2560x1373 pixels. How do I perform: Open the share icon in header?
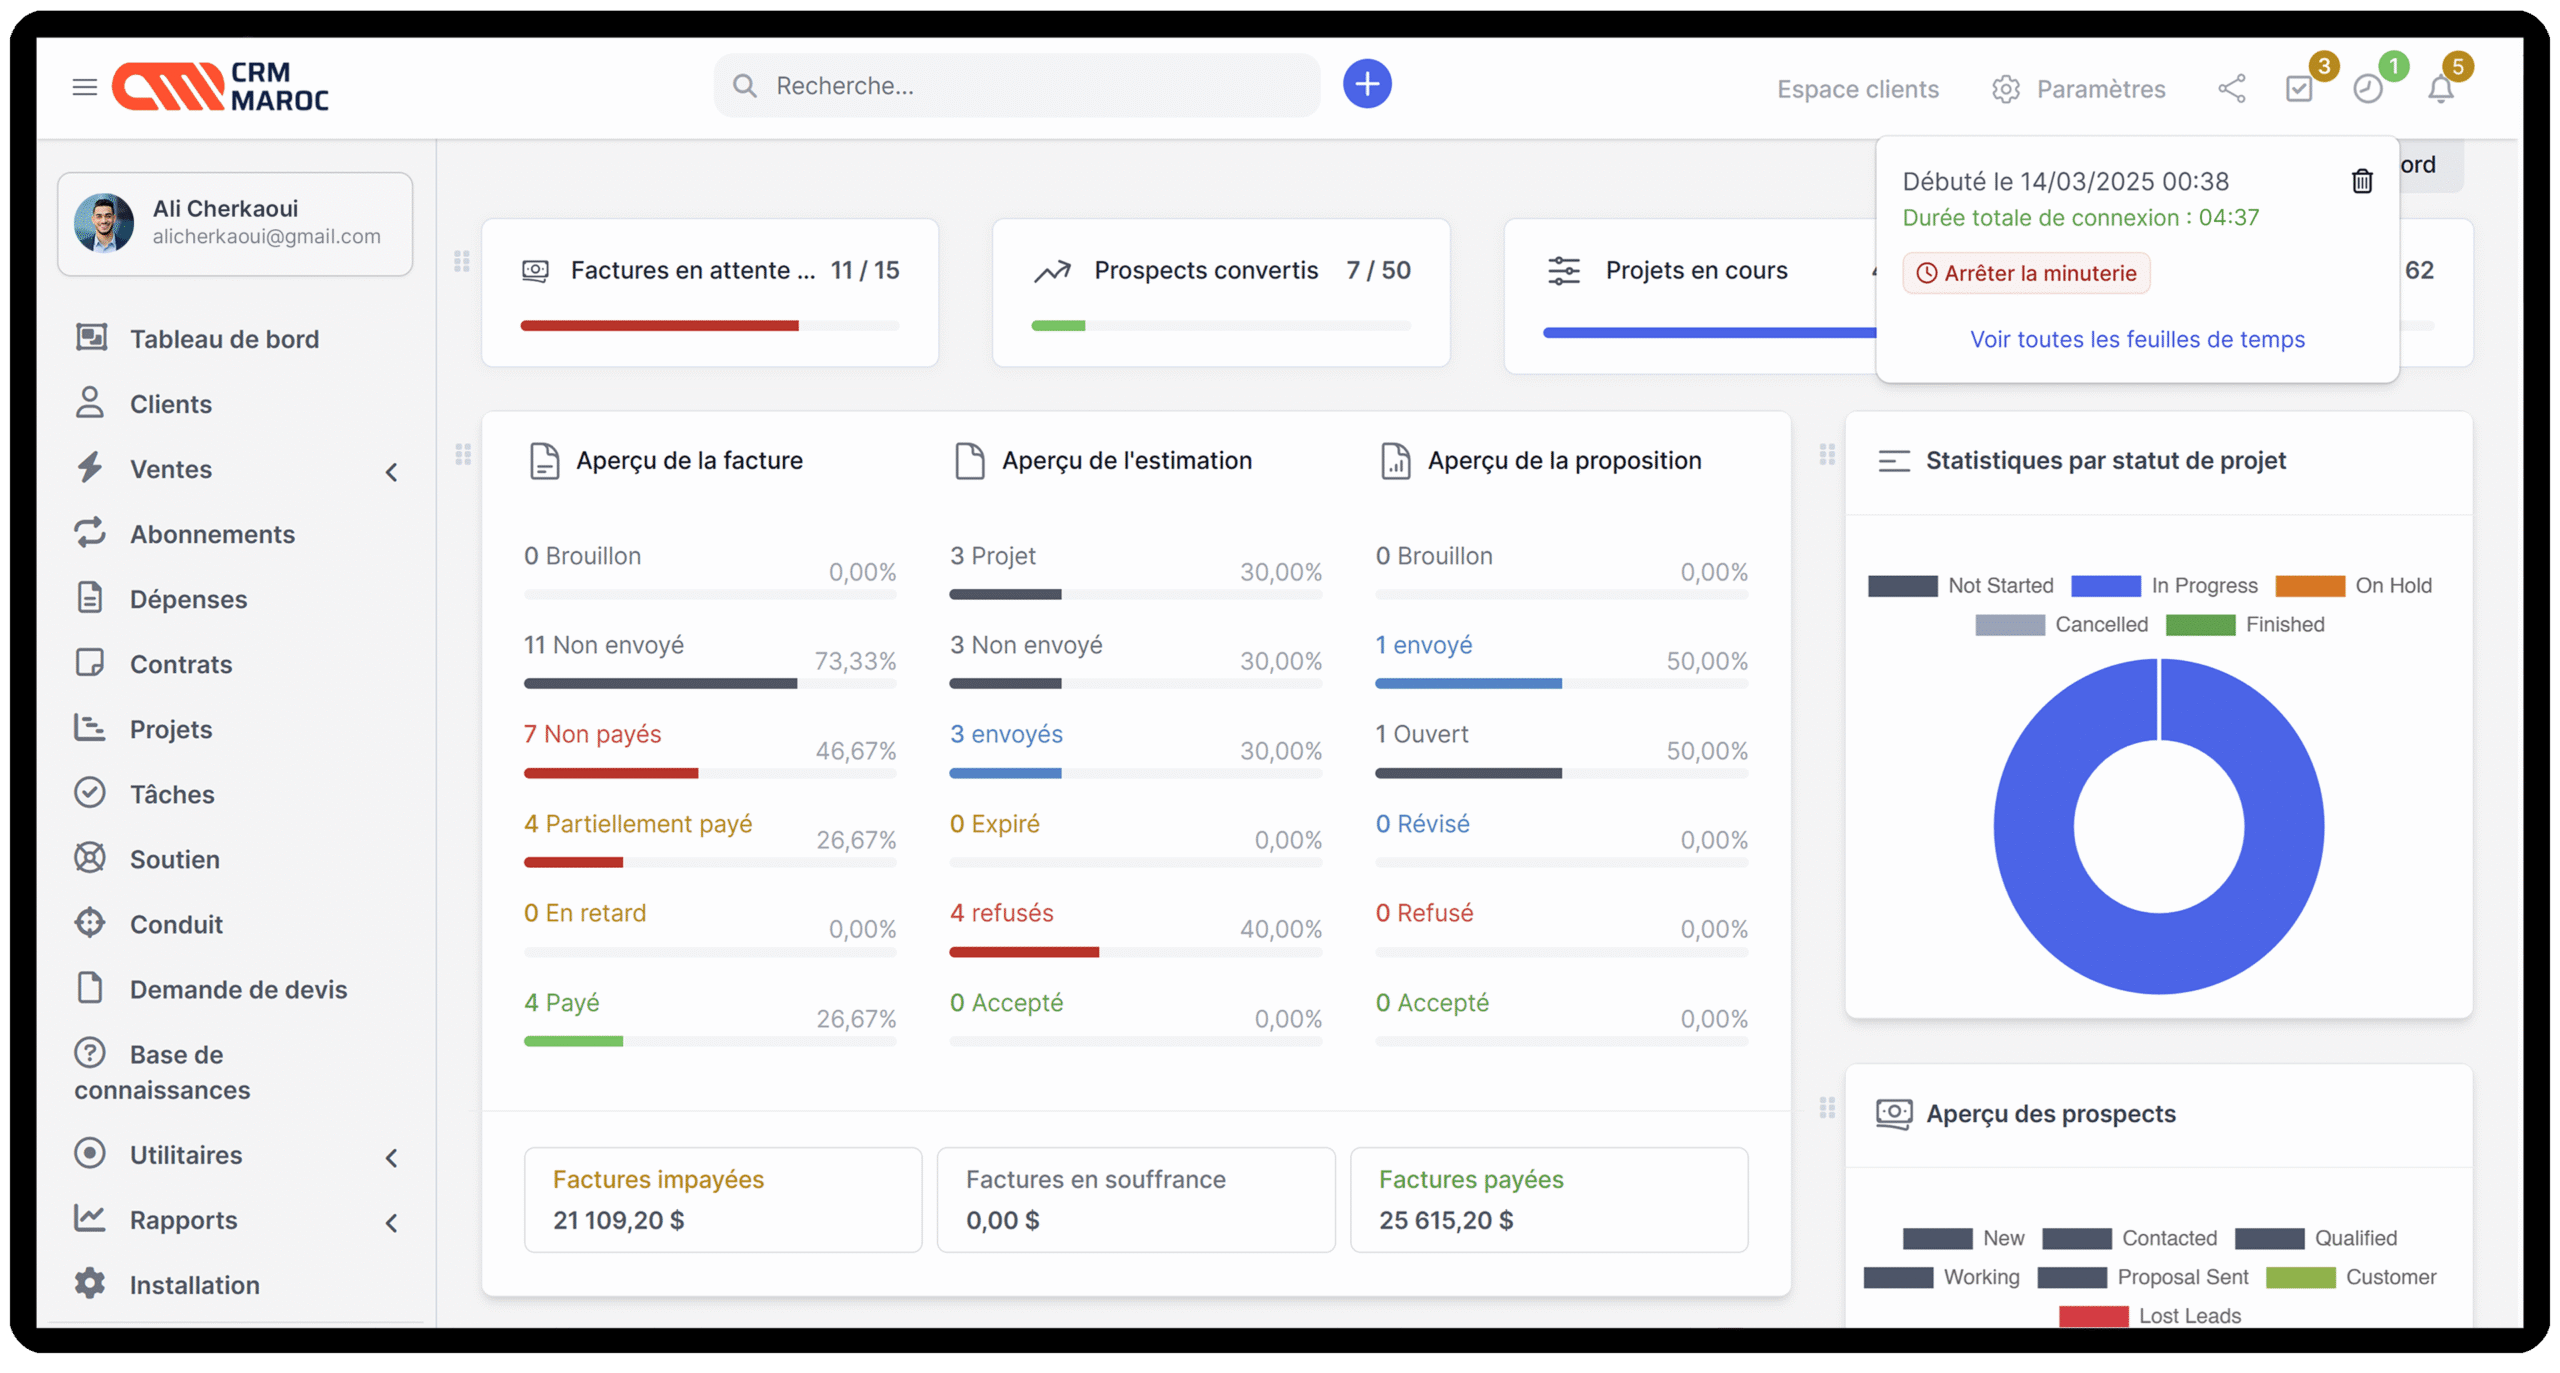[2231, 89]
